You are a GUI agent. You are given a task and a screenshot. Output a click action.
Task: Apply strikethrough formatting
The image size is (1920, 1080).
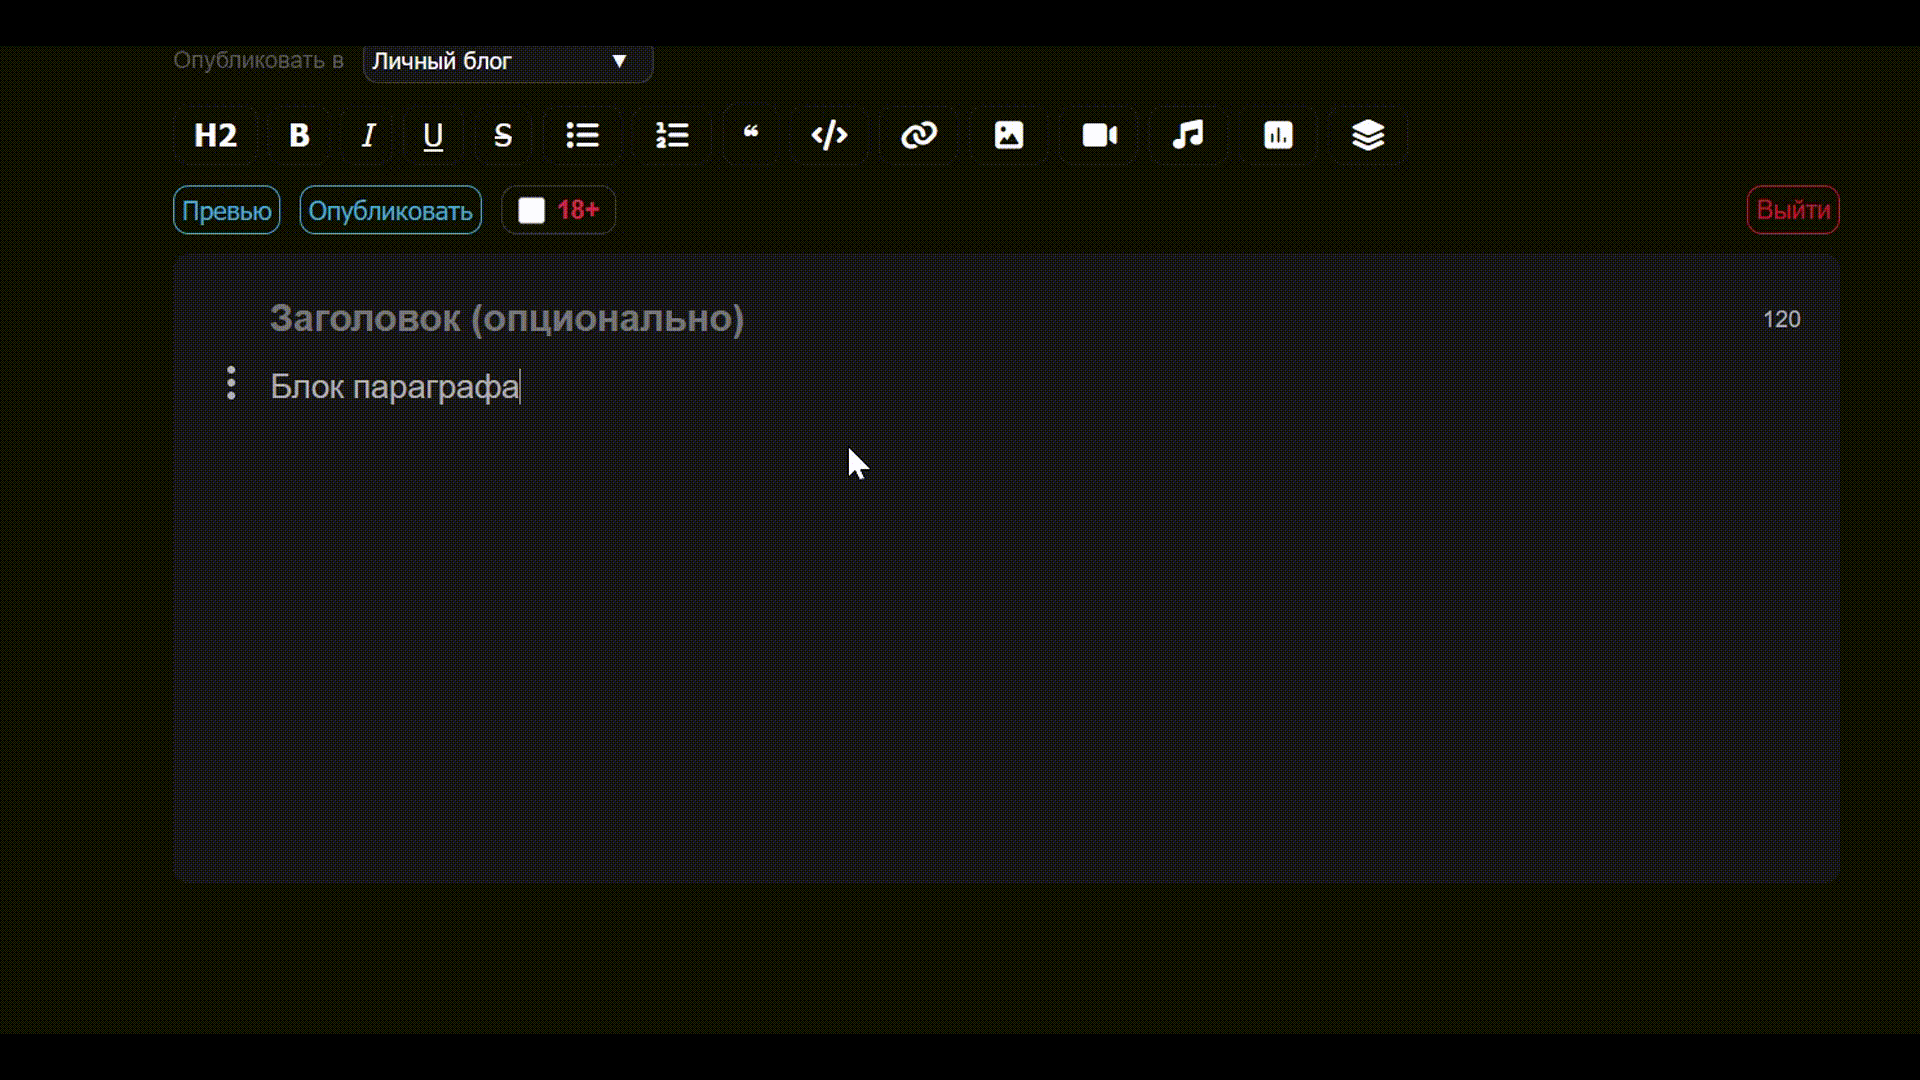[503, 136]
